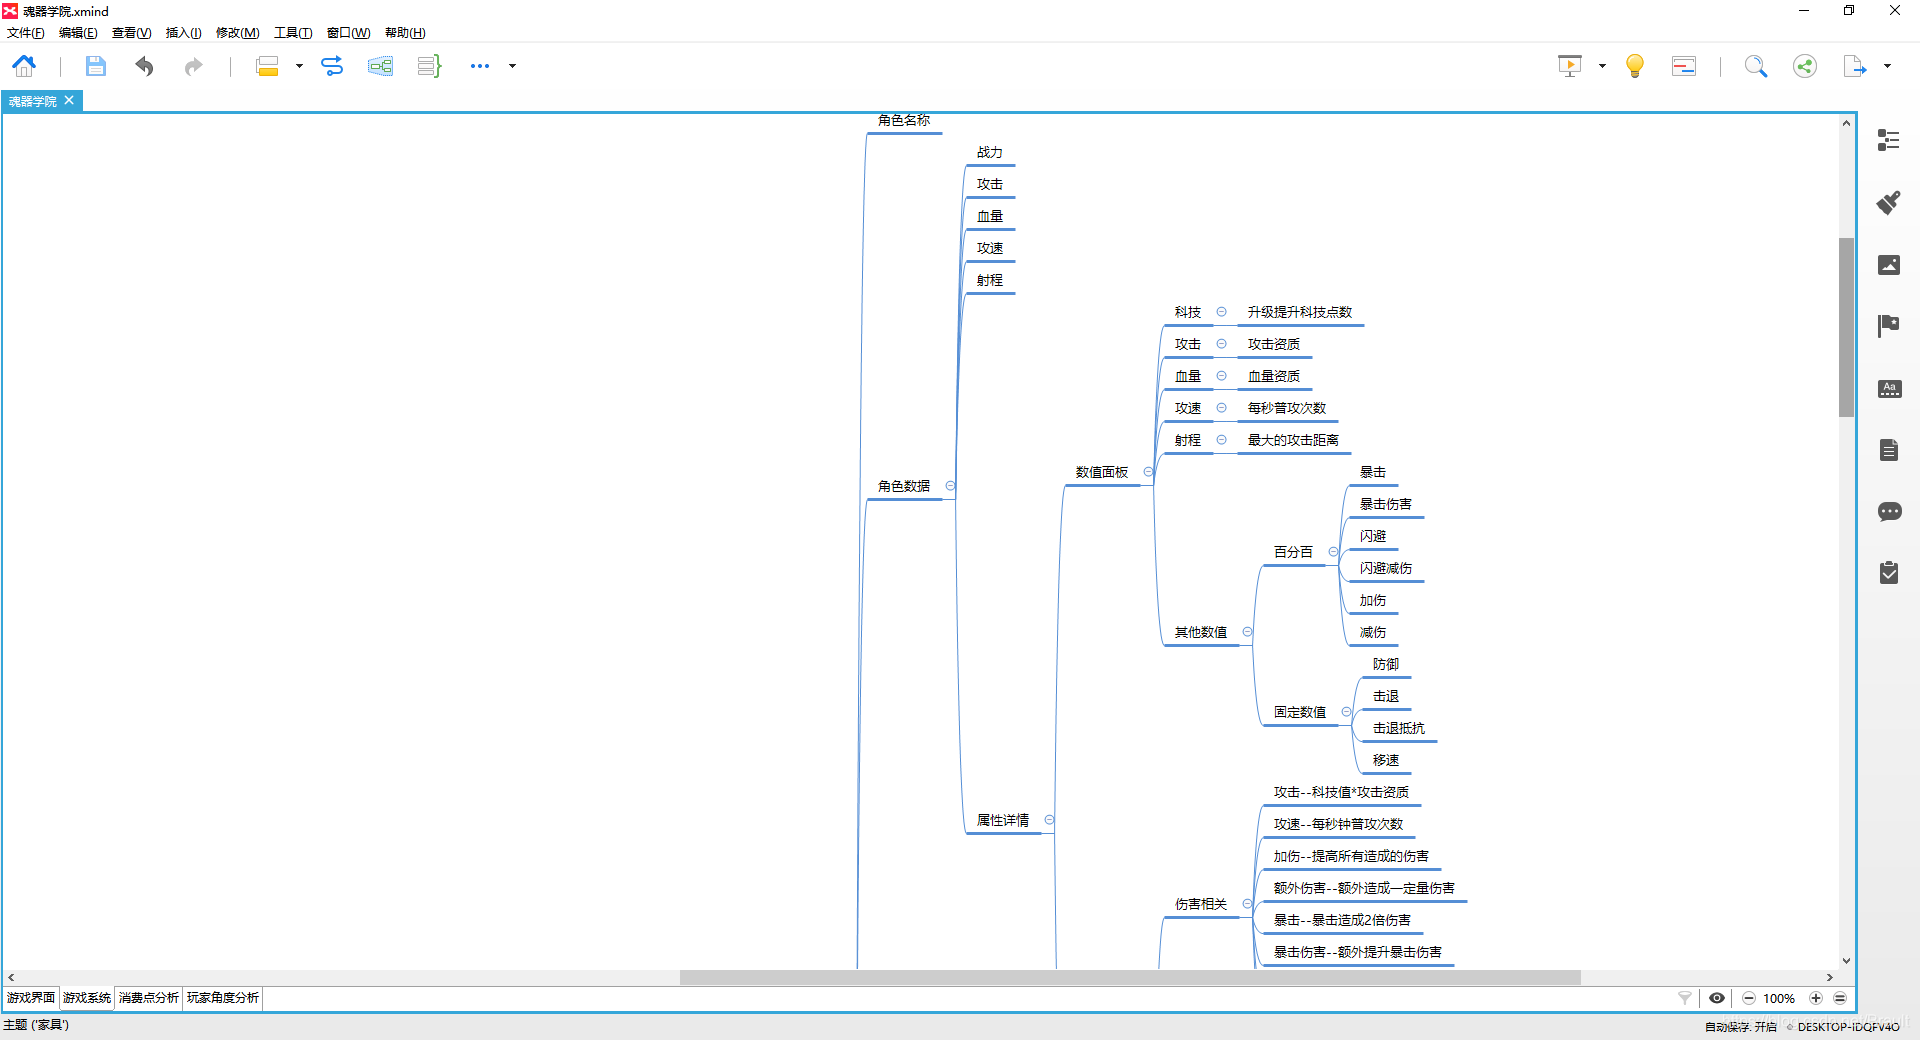The image size is (1920, 1040).
Task: Add a relationship line
Action: pos(332,66)
